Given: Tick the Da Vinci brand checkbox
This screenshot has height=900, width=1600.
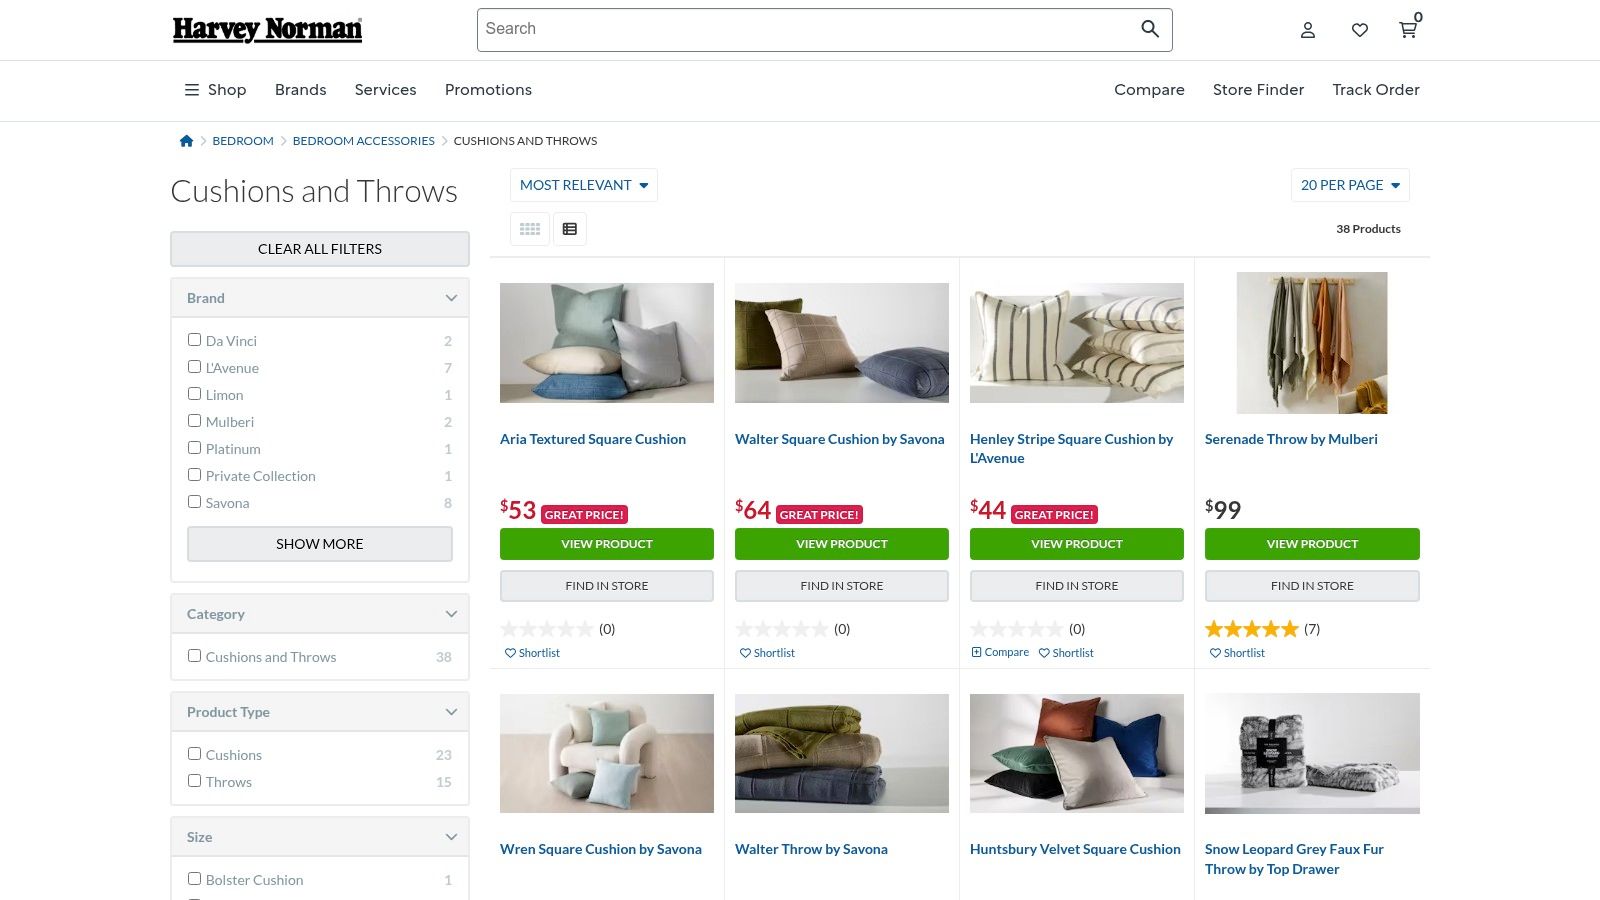Looking at the screenshot, I should 195,340.
